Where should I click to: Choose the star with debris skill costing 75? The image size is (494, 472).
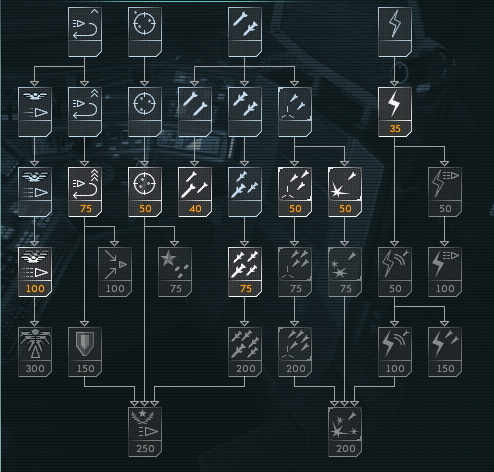tap(175, 272)
